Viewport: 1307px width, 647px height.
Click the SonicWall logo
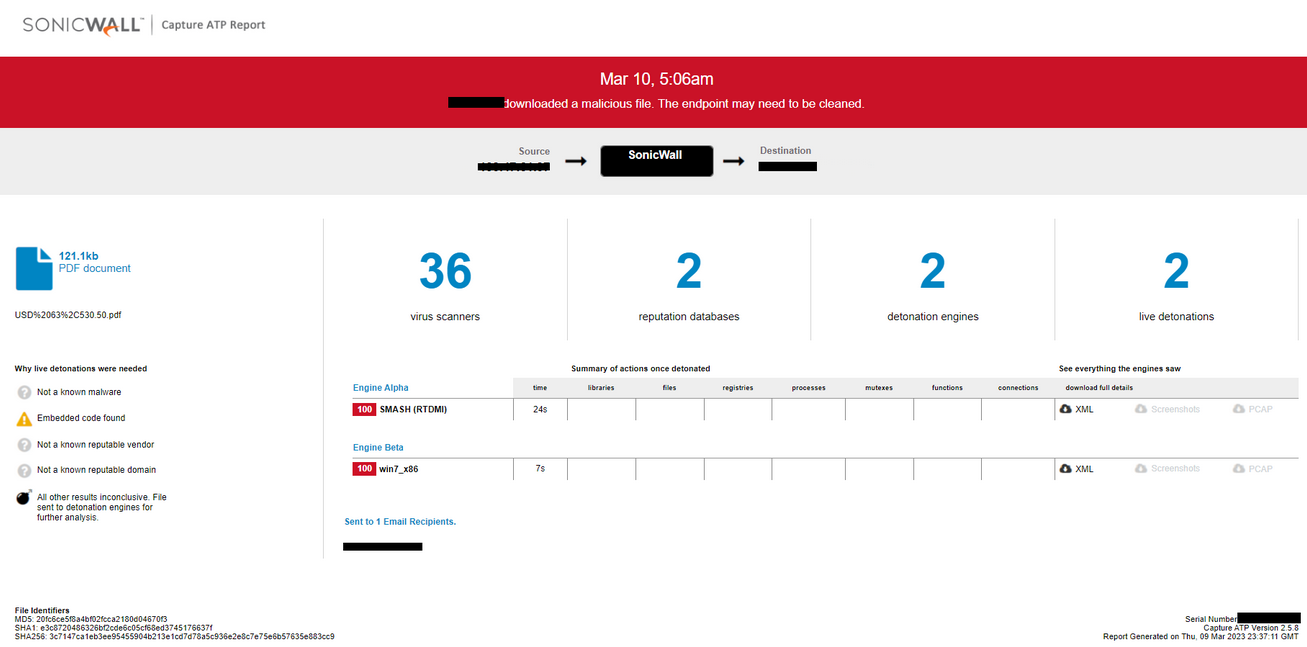(x=84, y=25)
